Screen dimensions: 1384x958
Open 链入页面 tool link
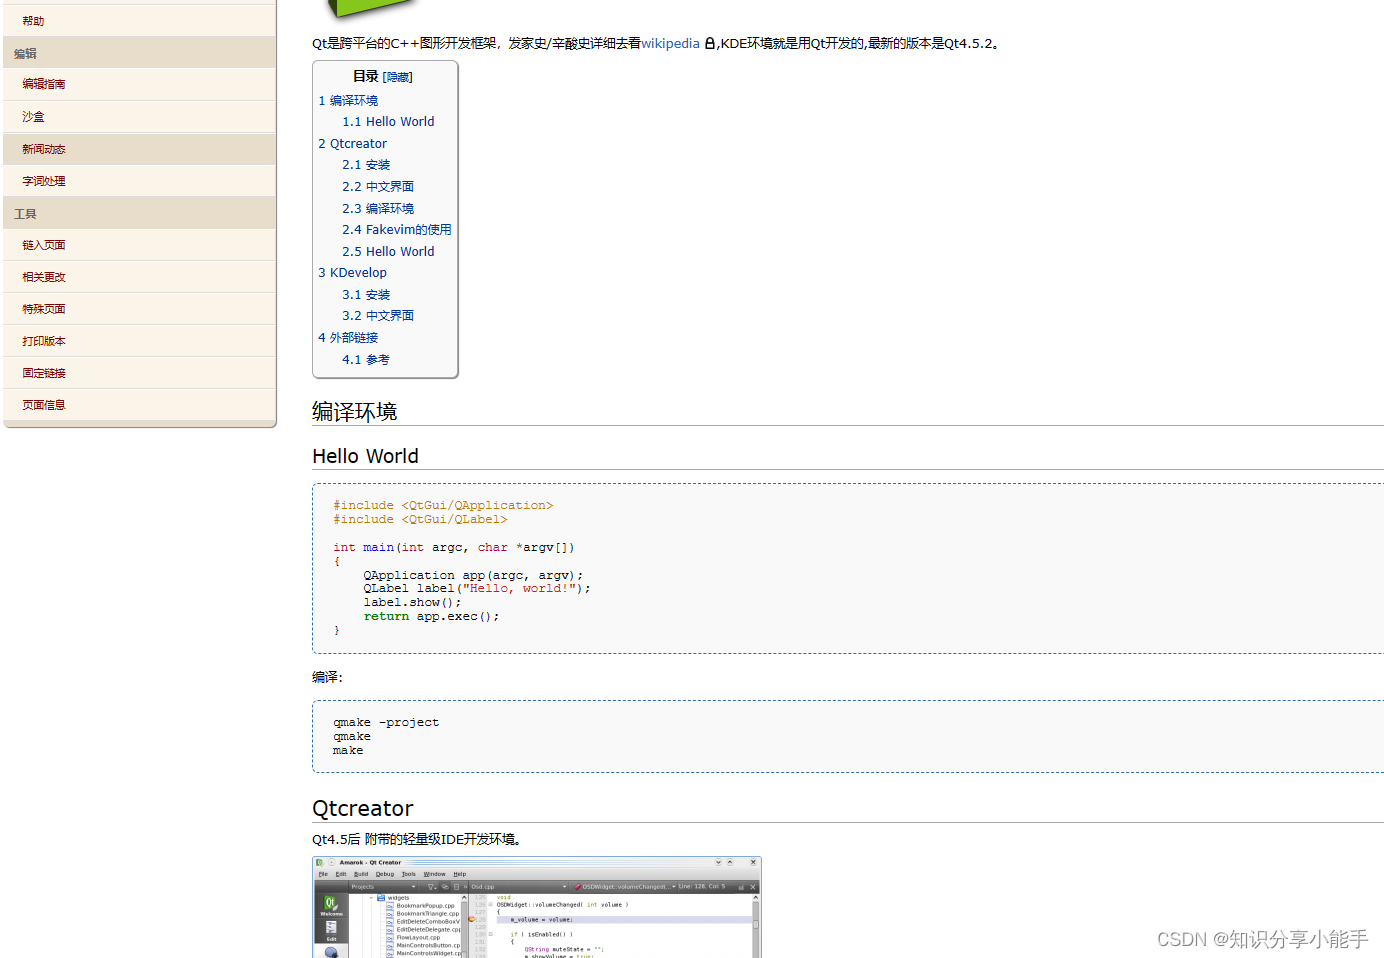pyautogui.click(x=44, y=245)
